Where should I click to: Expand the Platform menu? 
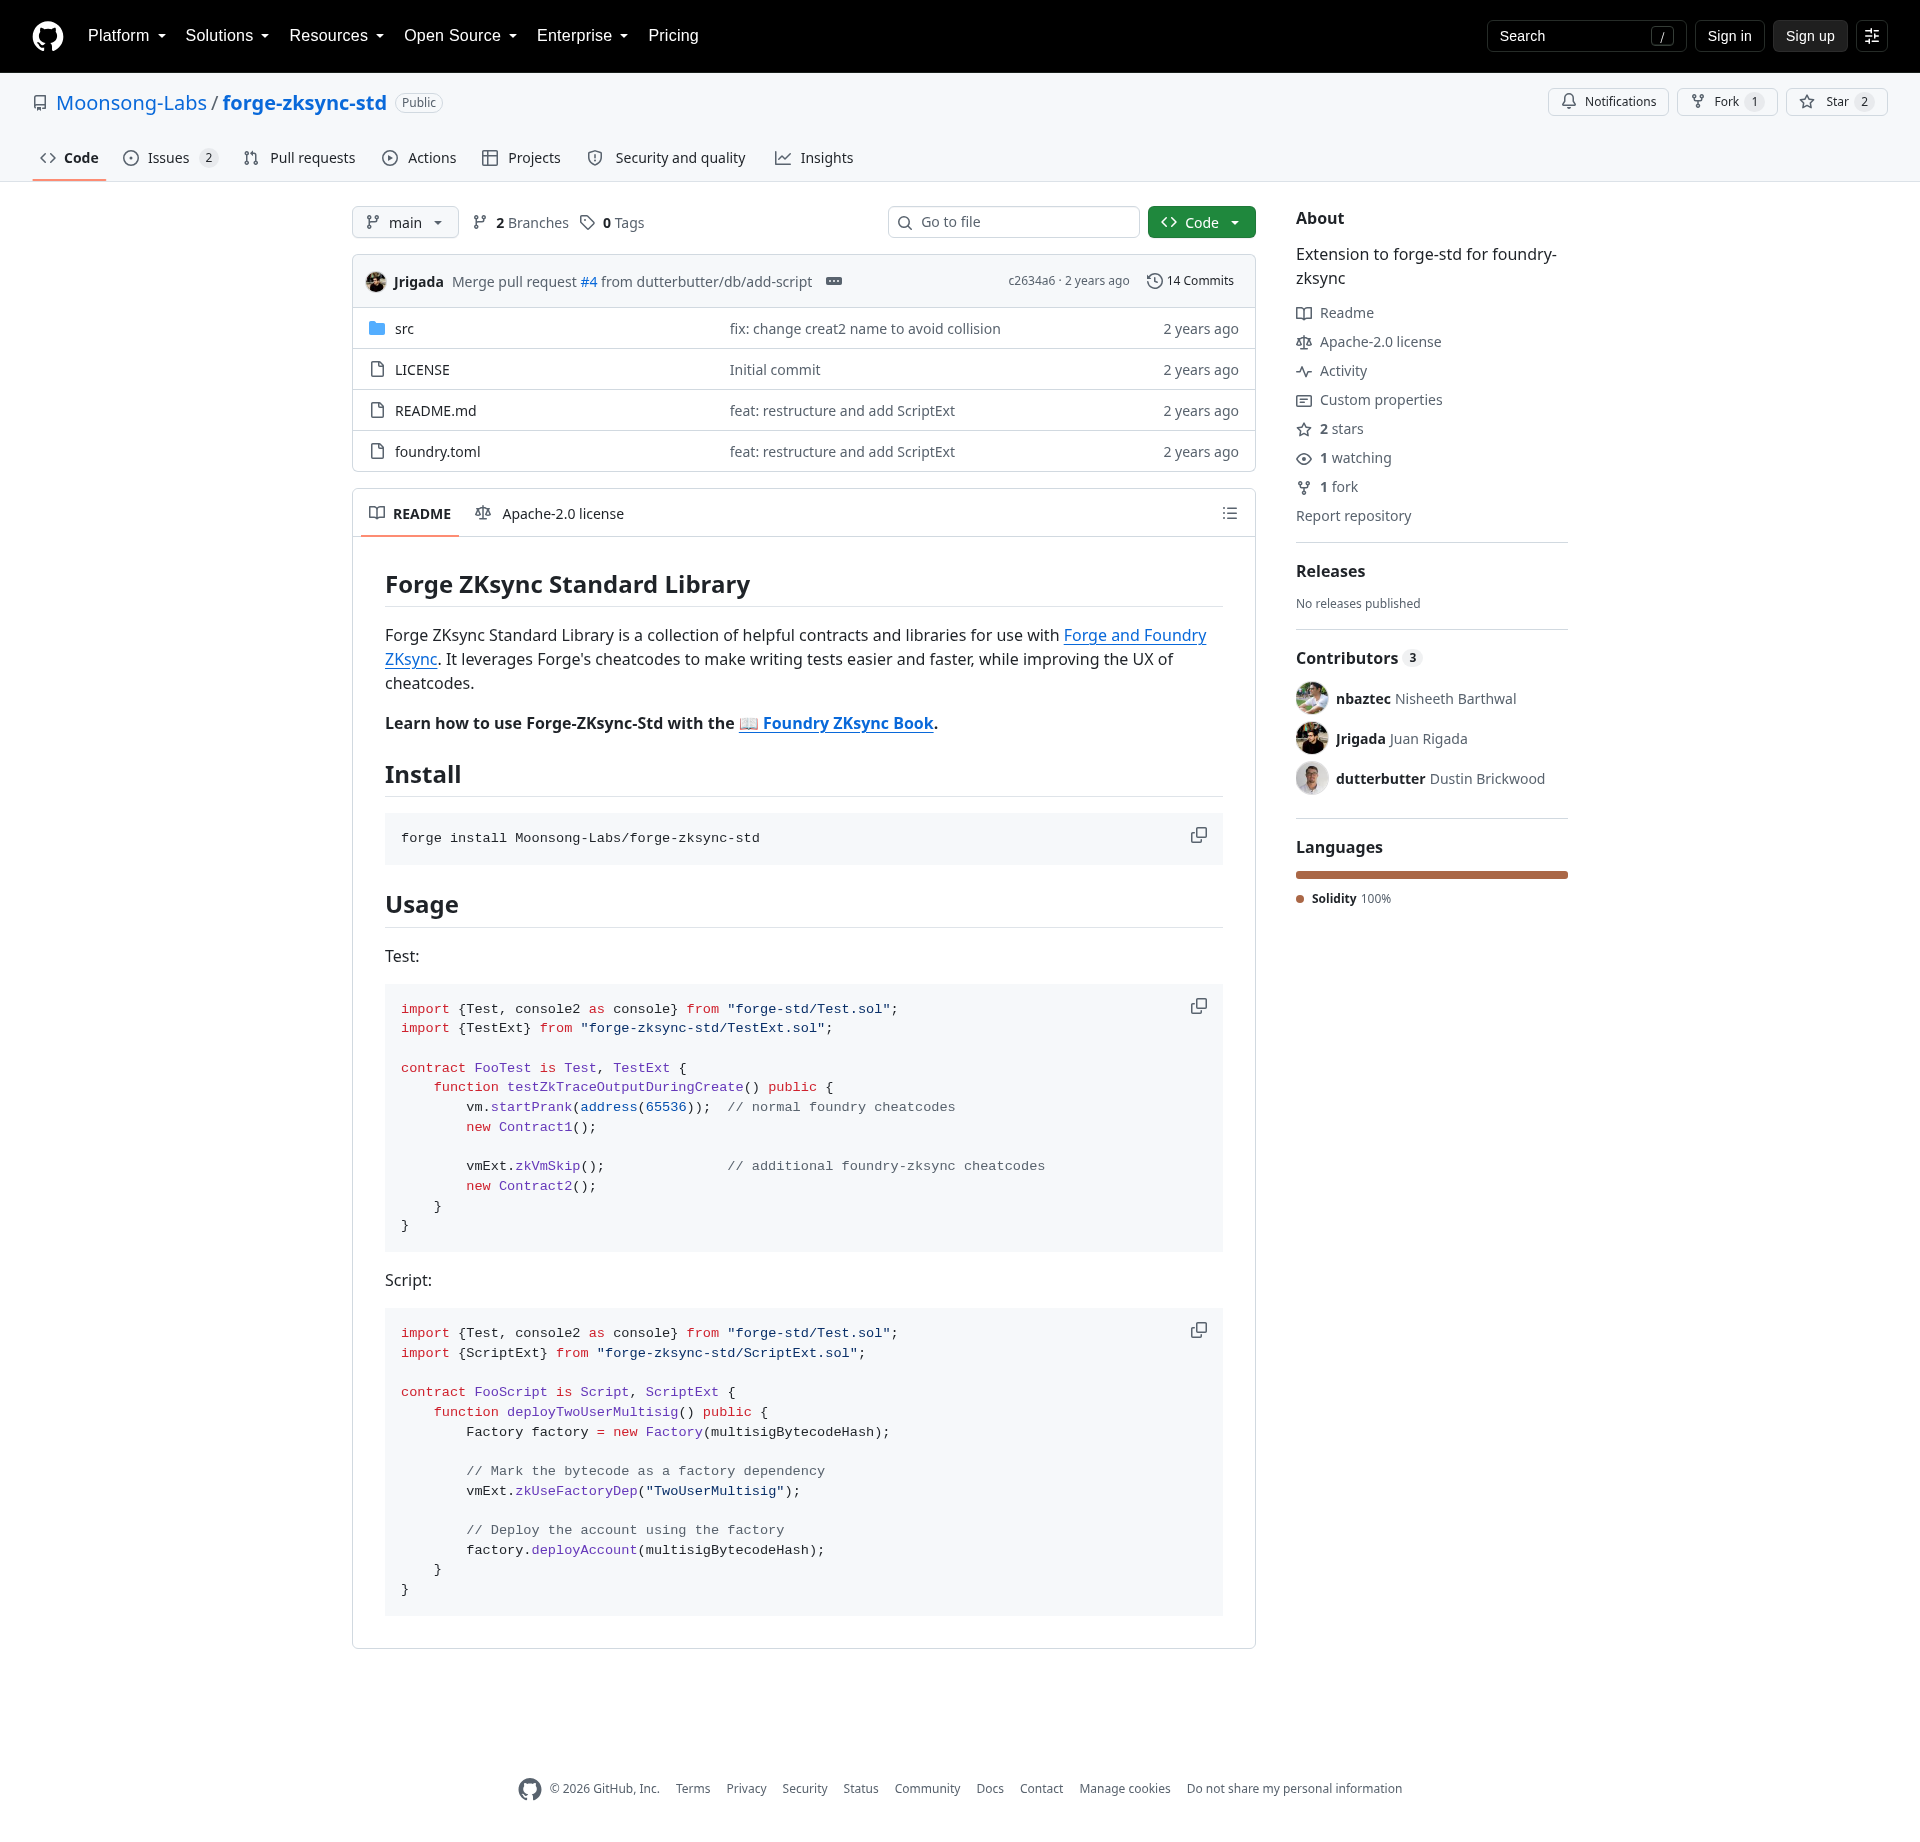[x=127, y=36]
